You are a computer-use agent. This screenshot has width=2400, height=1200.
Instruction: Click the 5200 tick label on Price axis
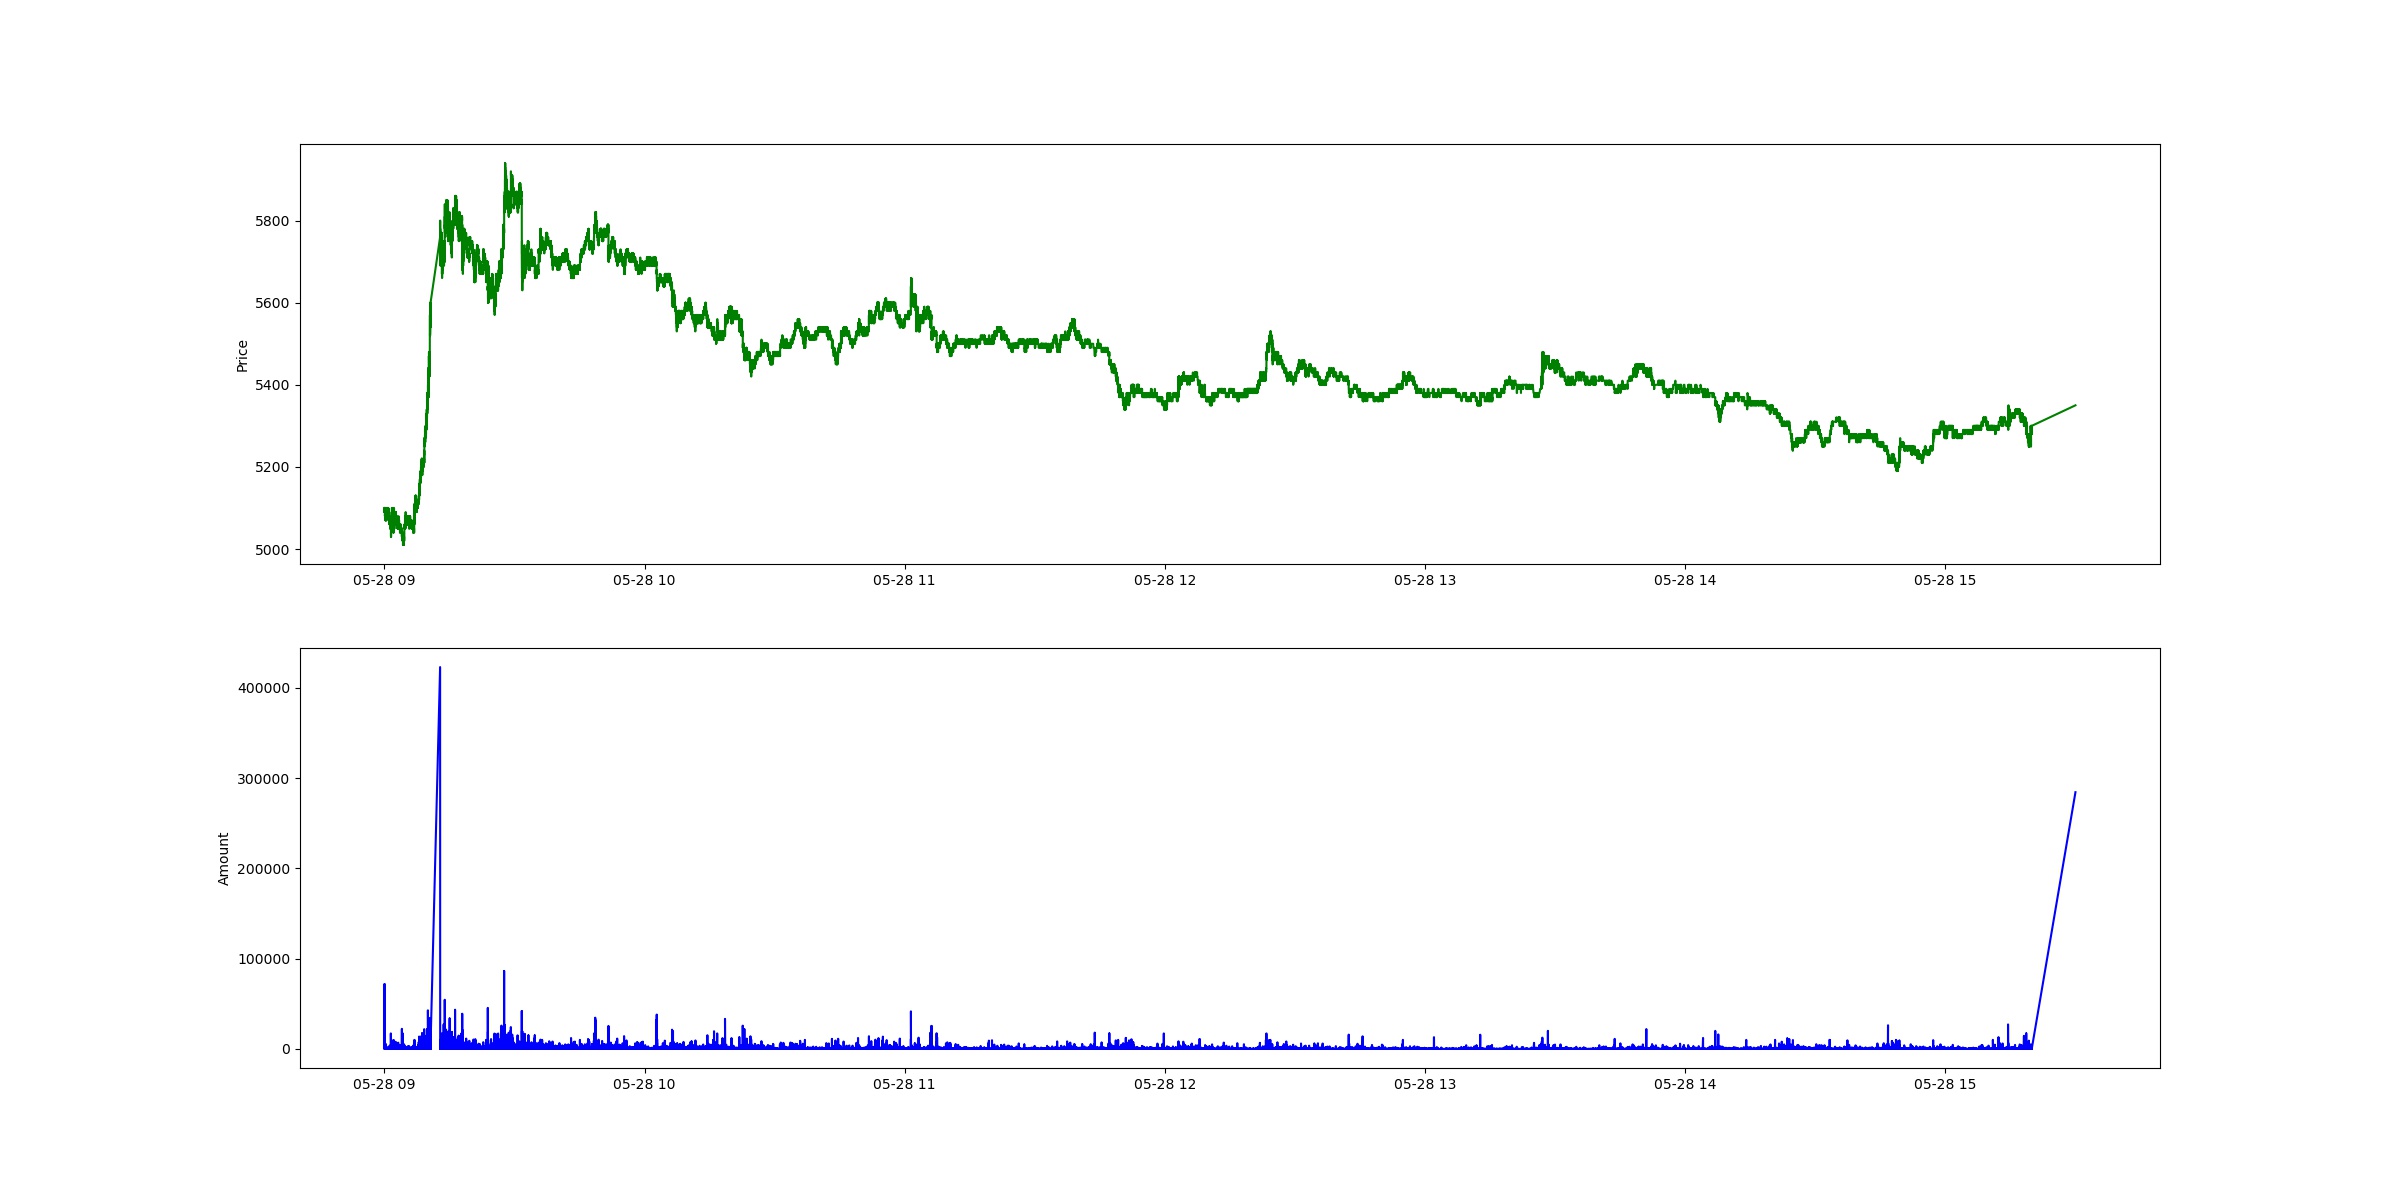click(272, 467)
